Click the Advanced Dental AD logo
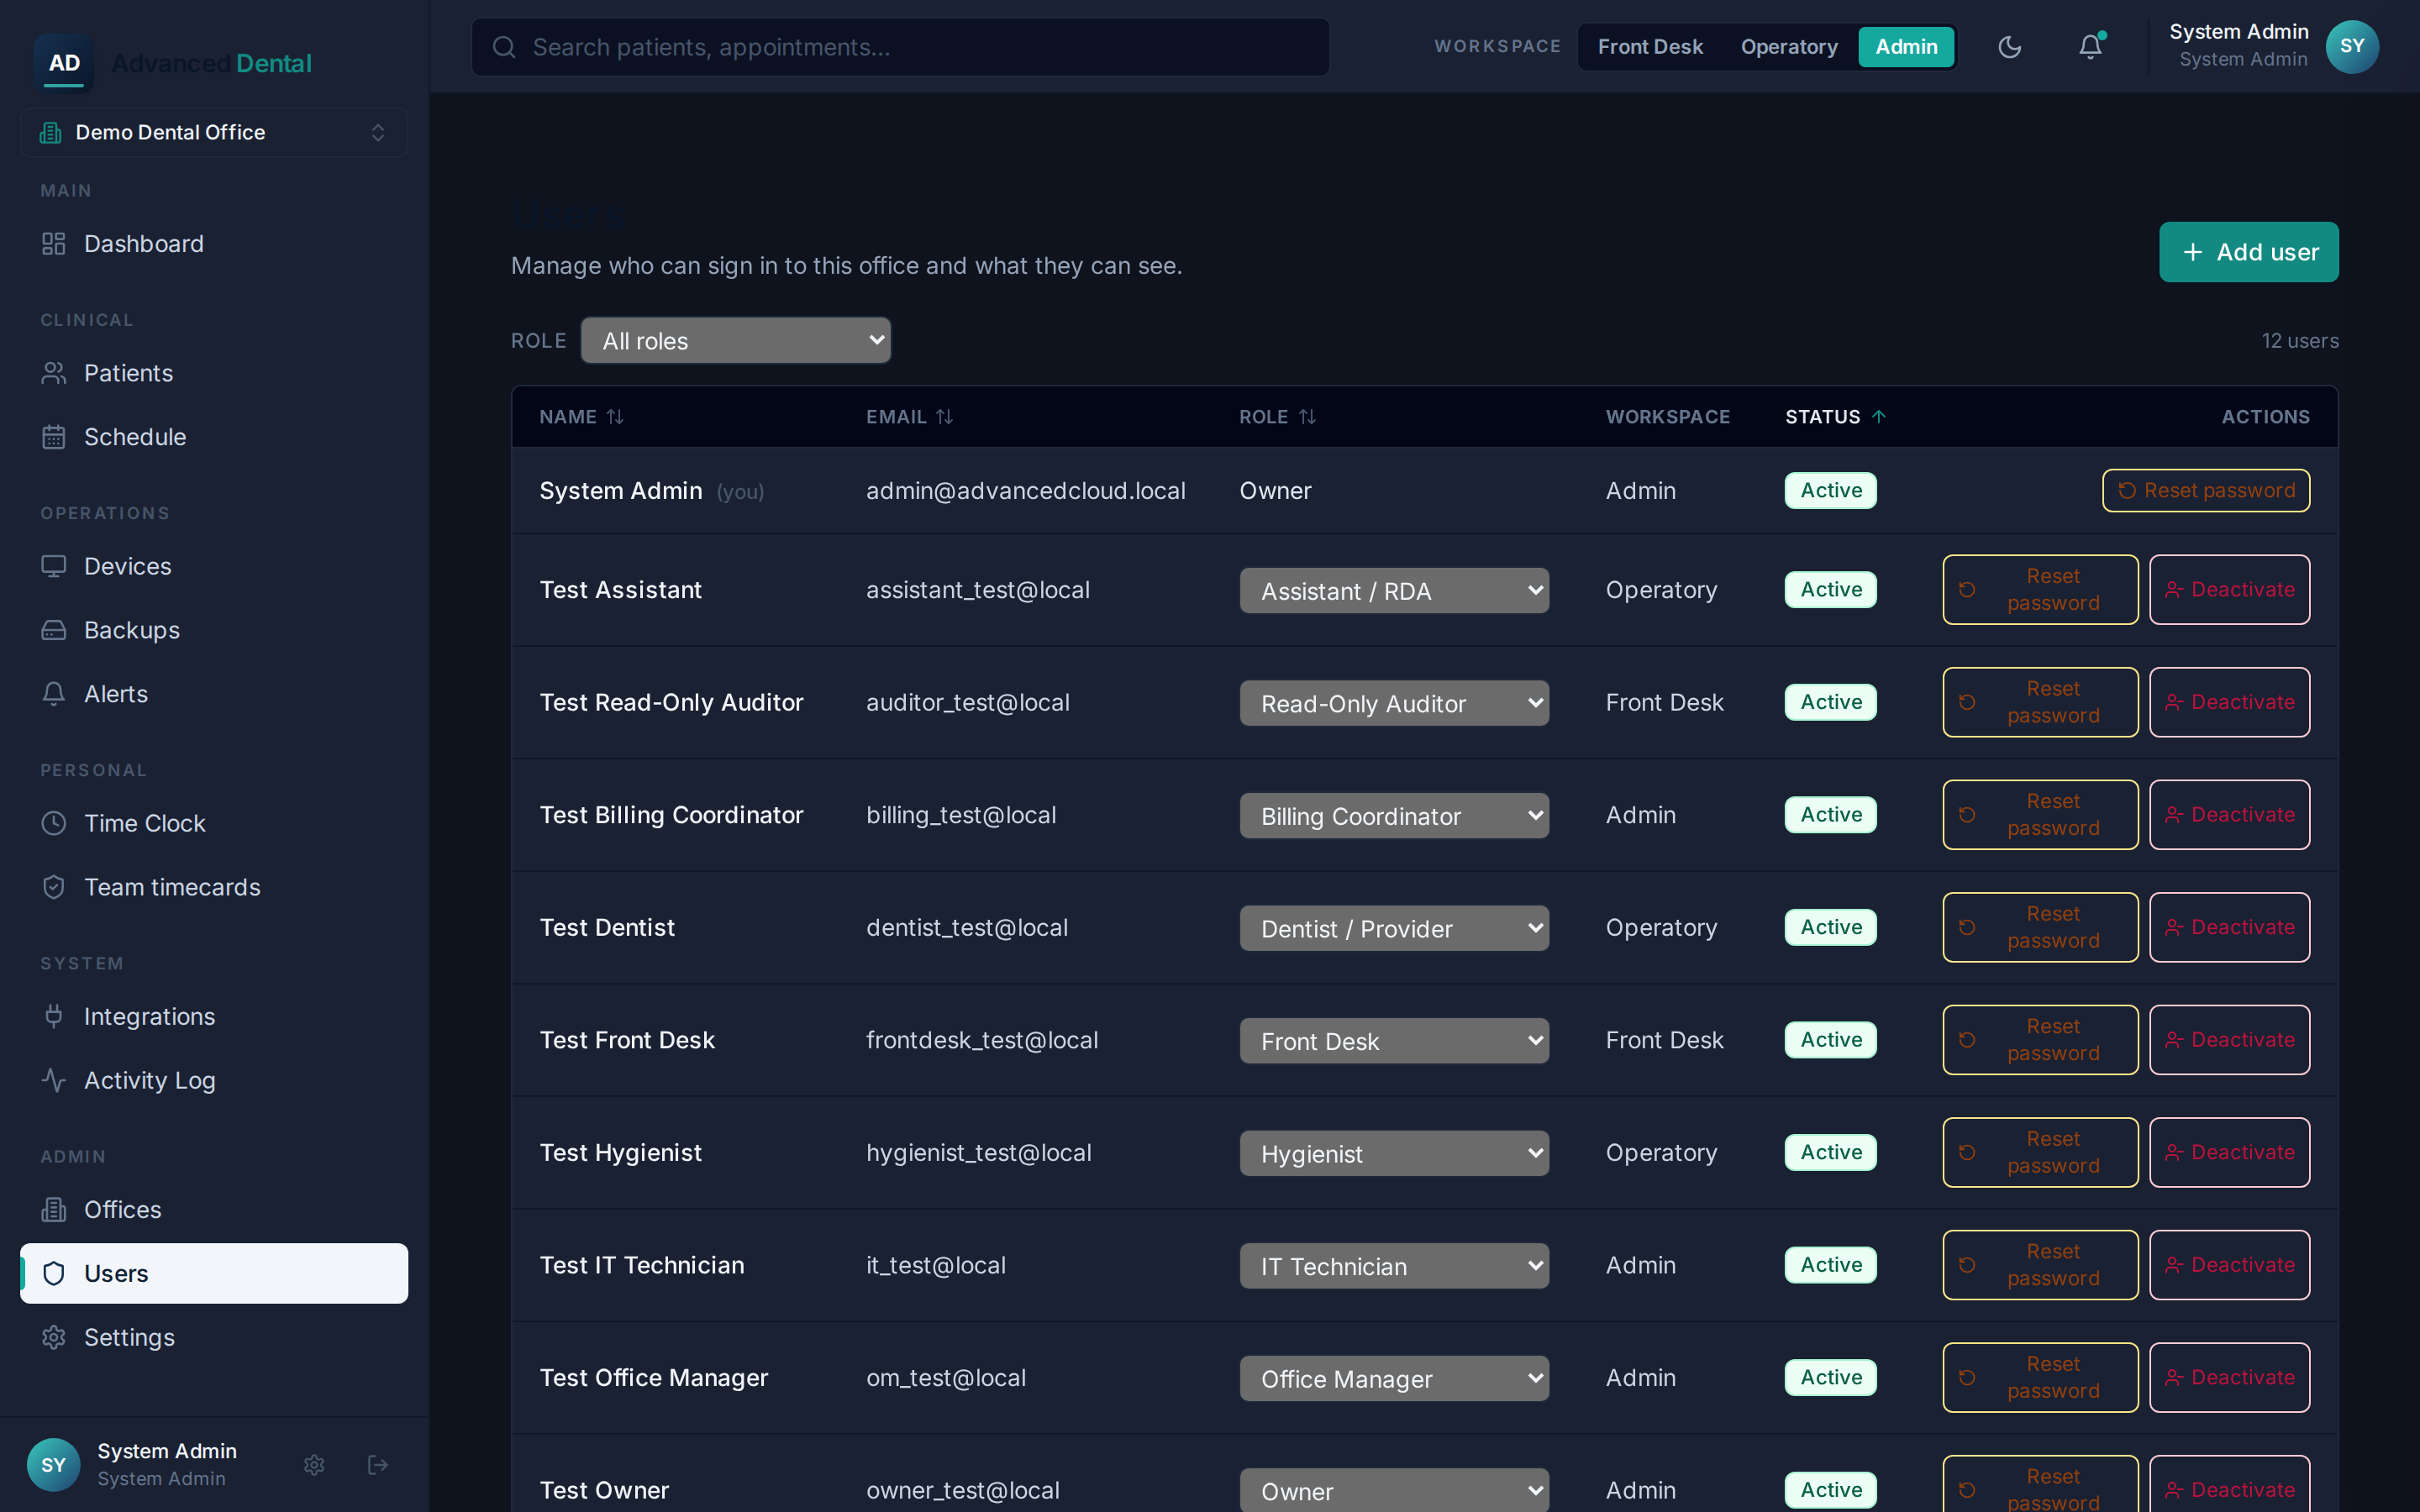The width and height of the screenshot is (2420, 1512). tap(64, 63)
